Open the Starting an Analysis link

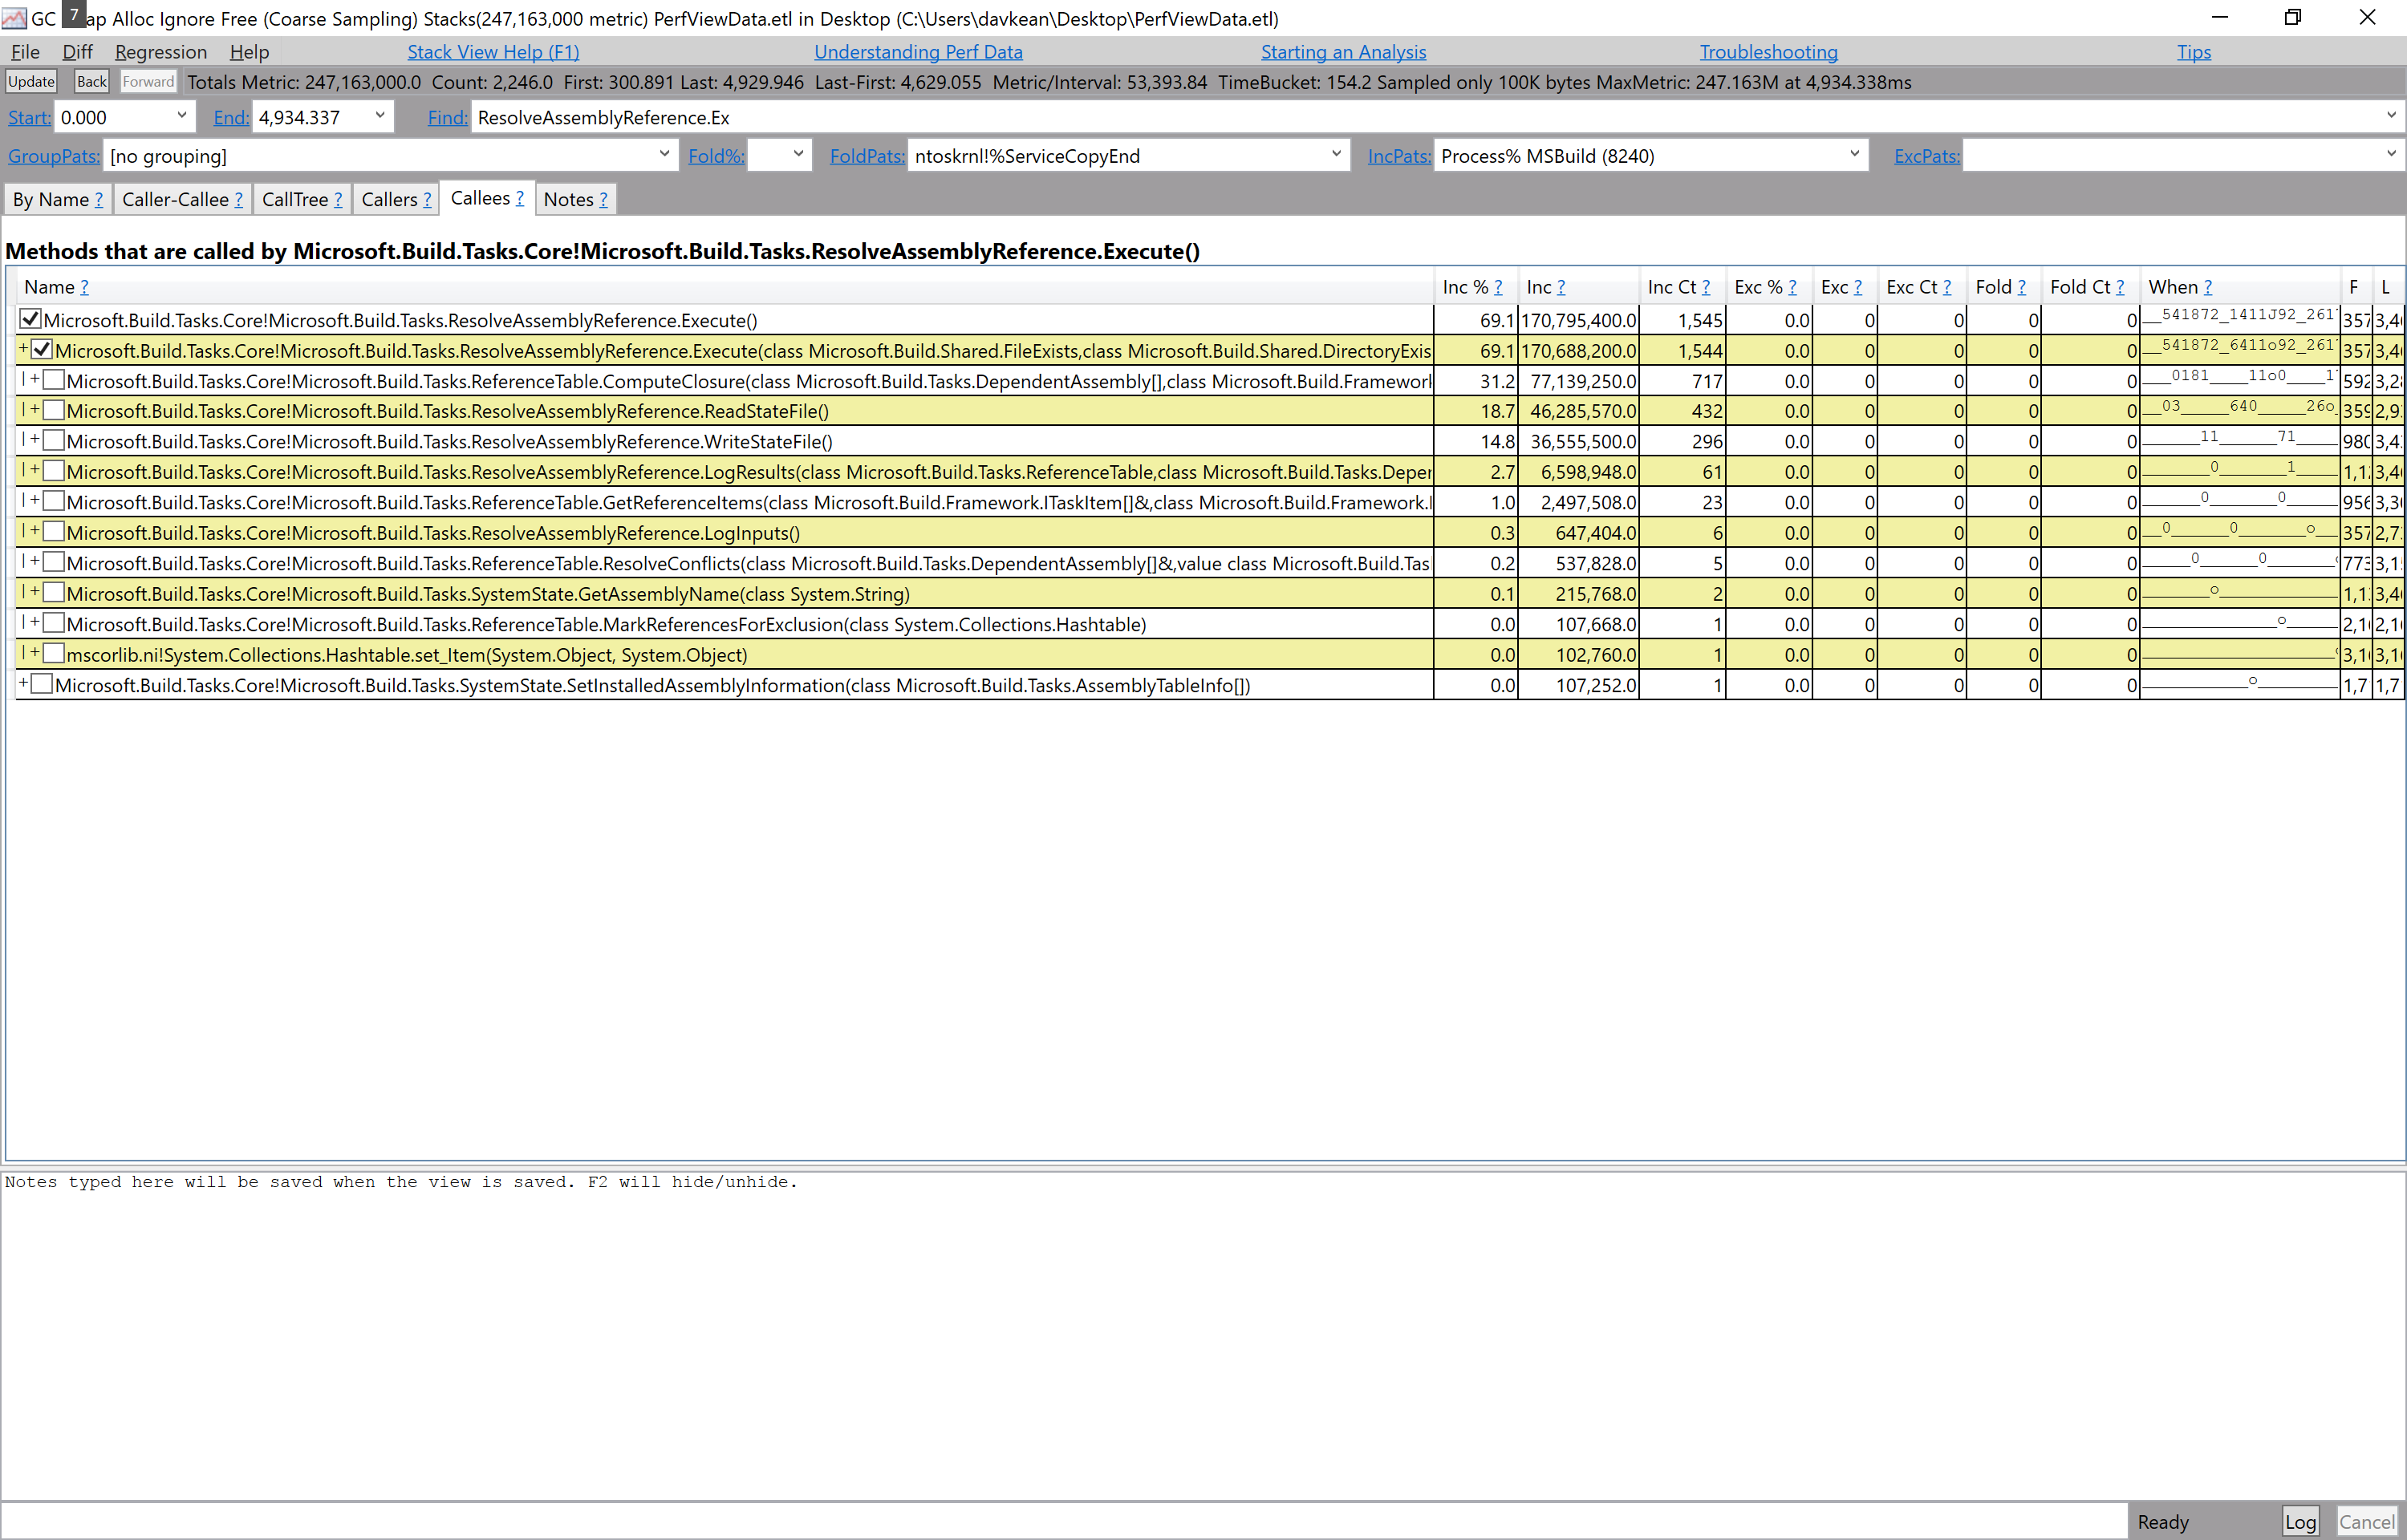[x=1343, y=51]
